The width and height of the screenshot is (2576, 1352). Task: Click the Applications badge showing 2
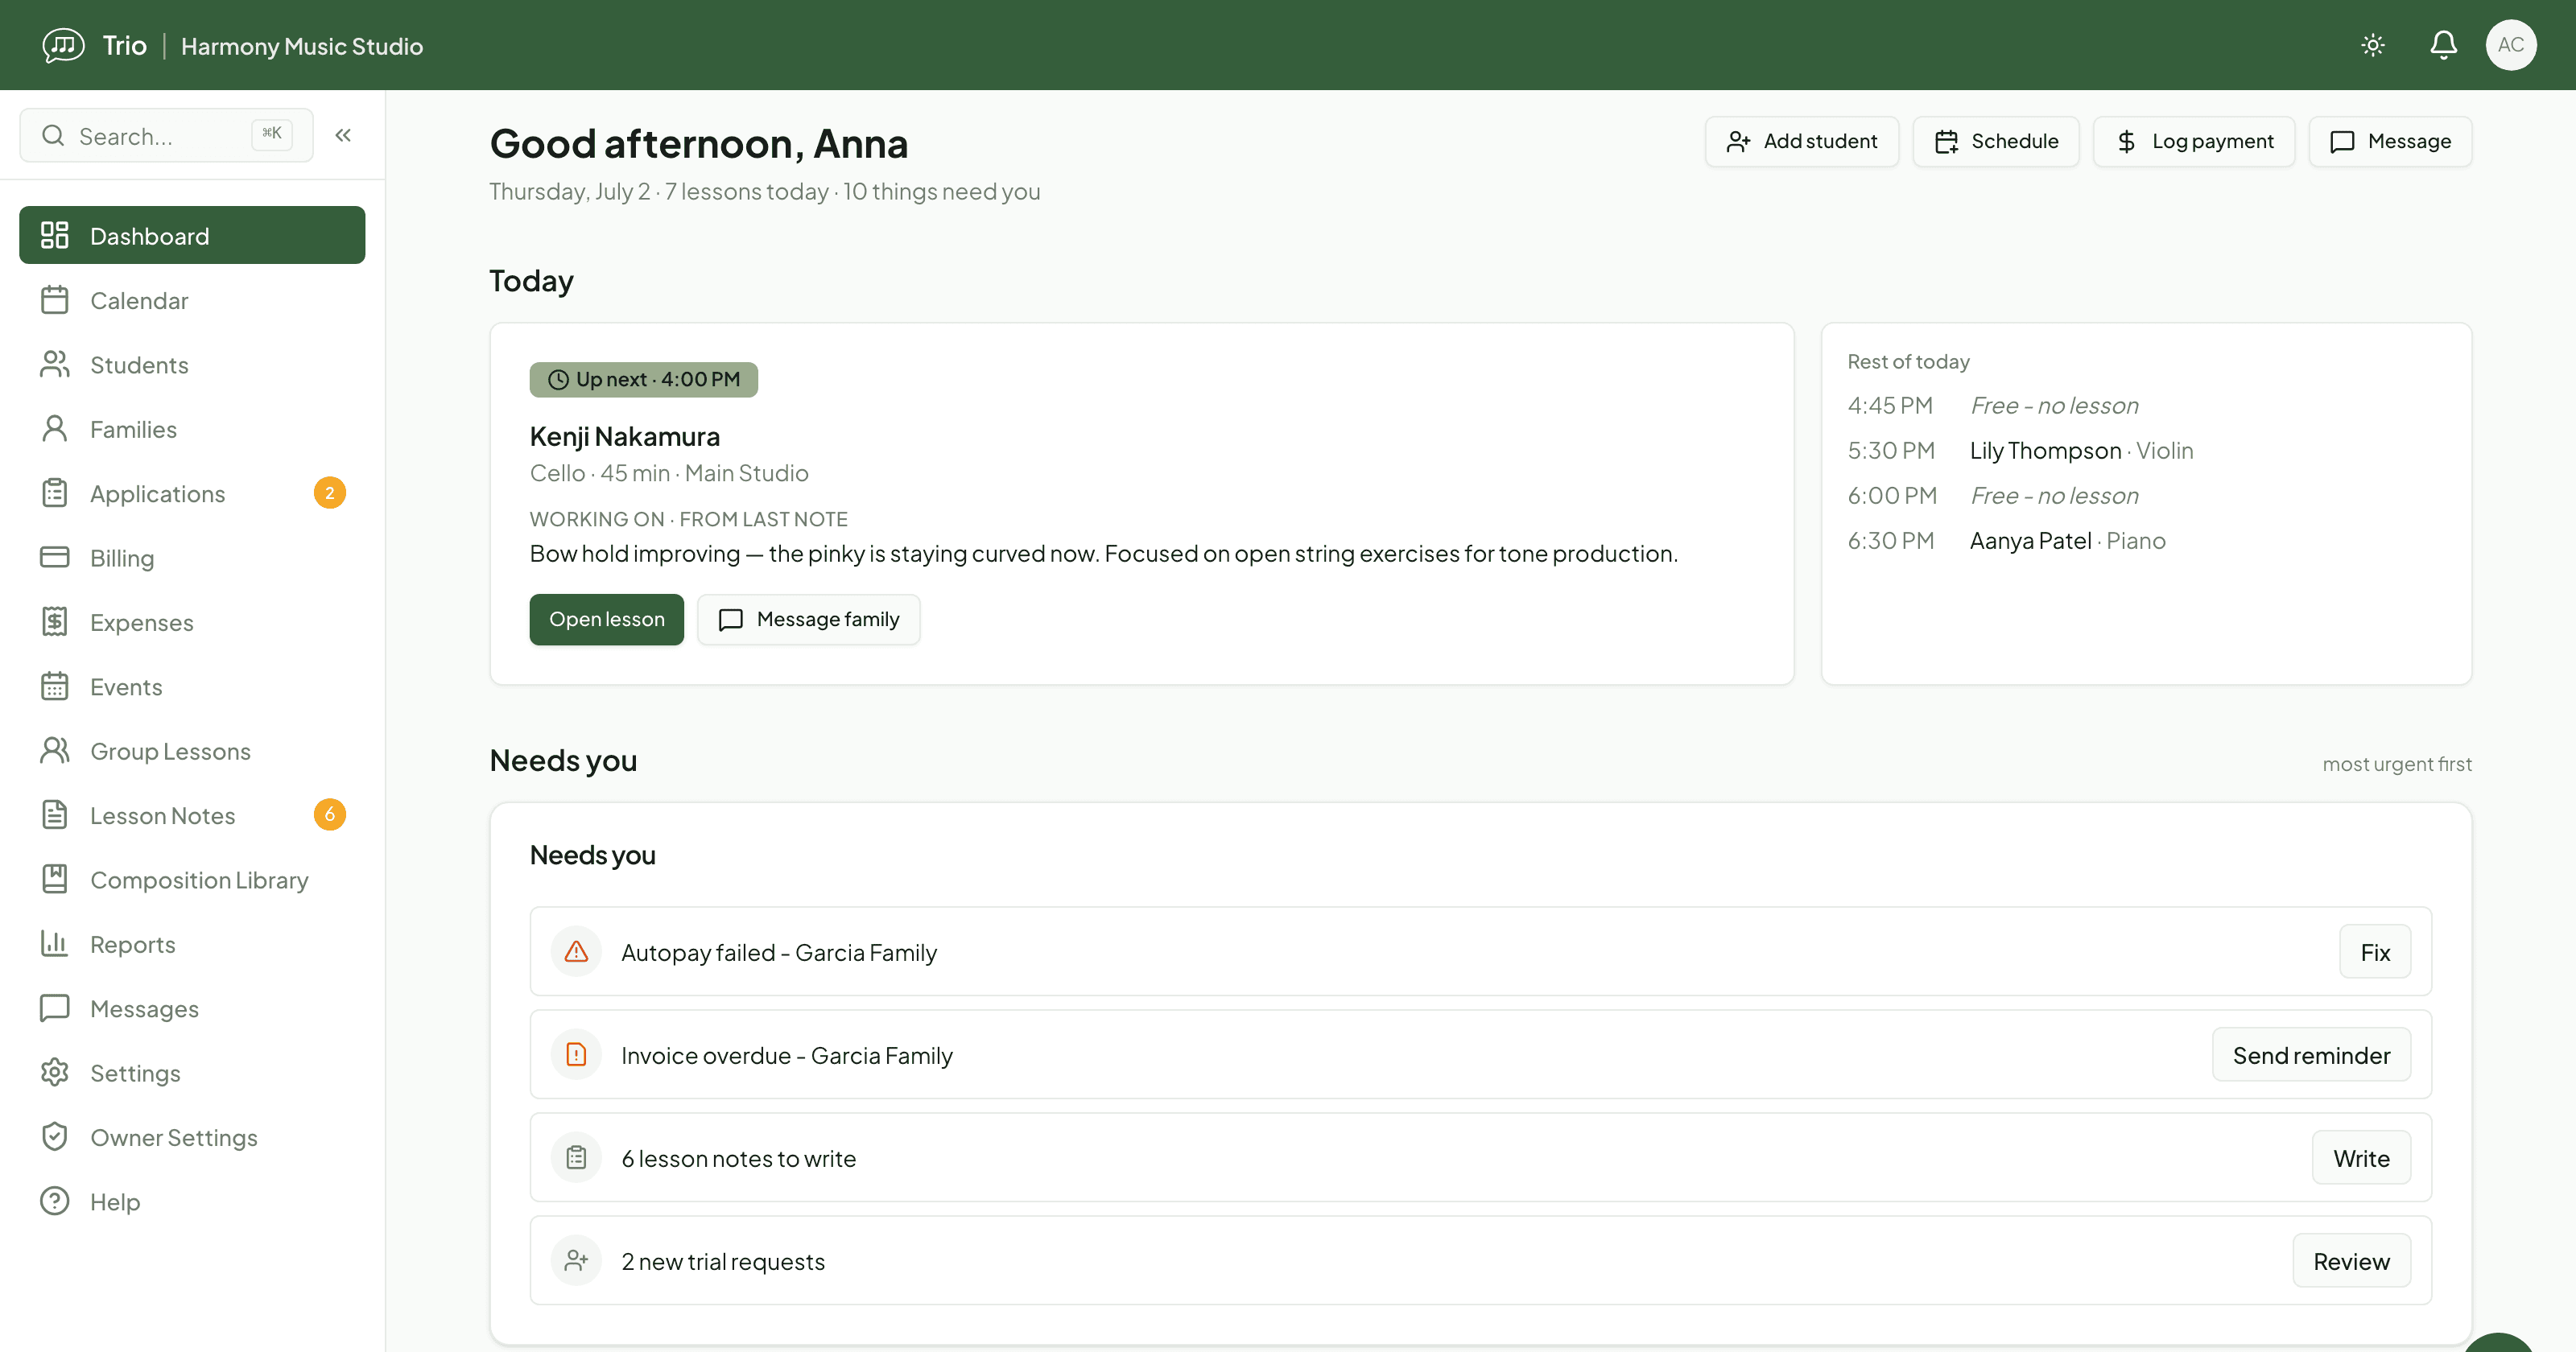click(x=330, y=493)
